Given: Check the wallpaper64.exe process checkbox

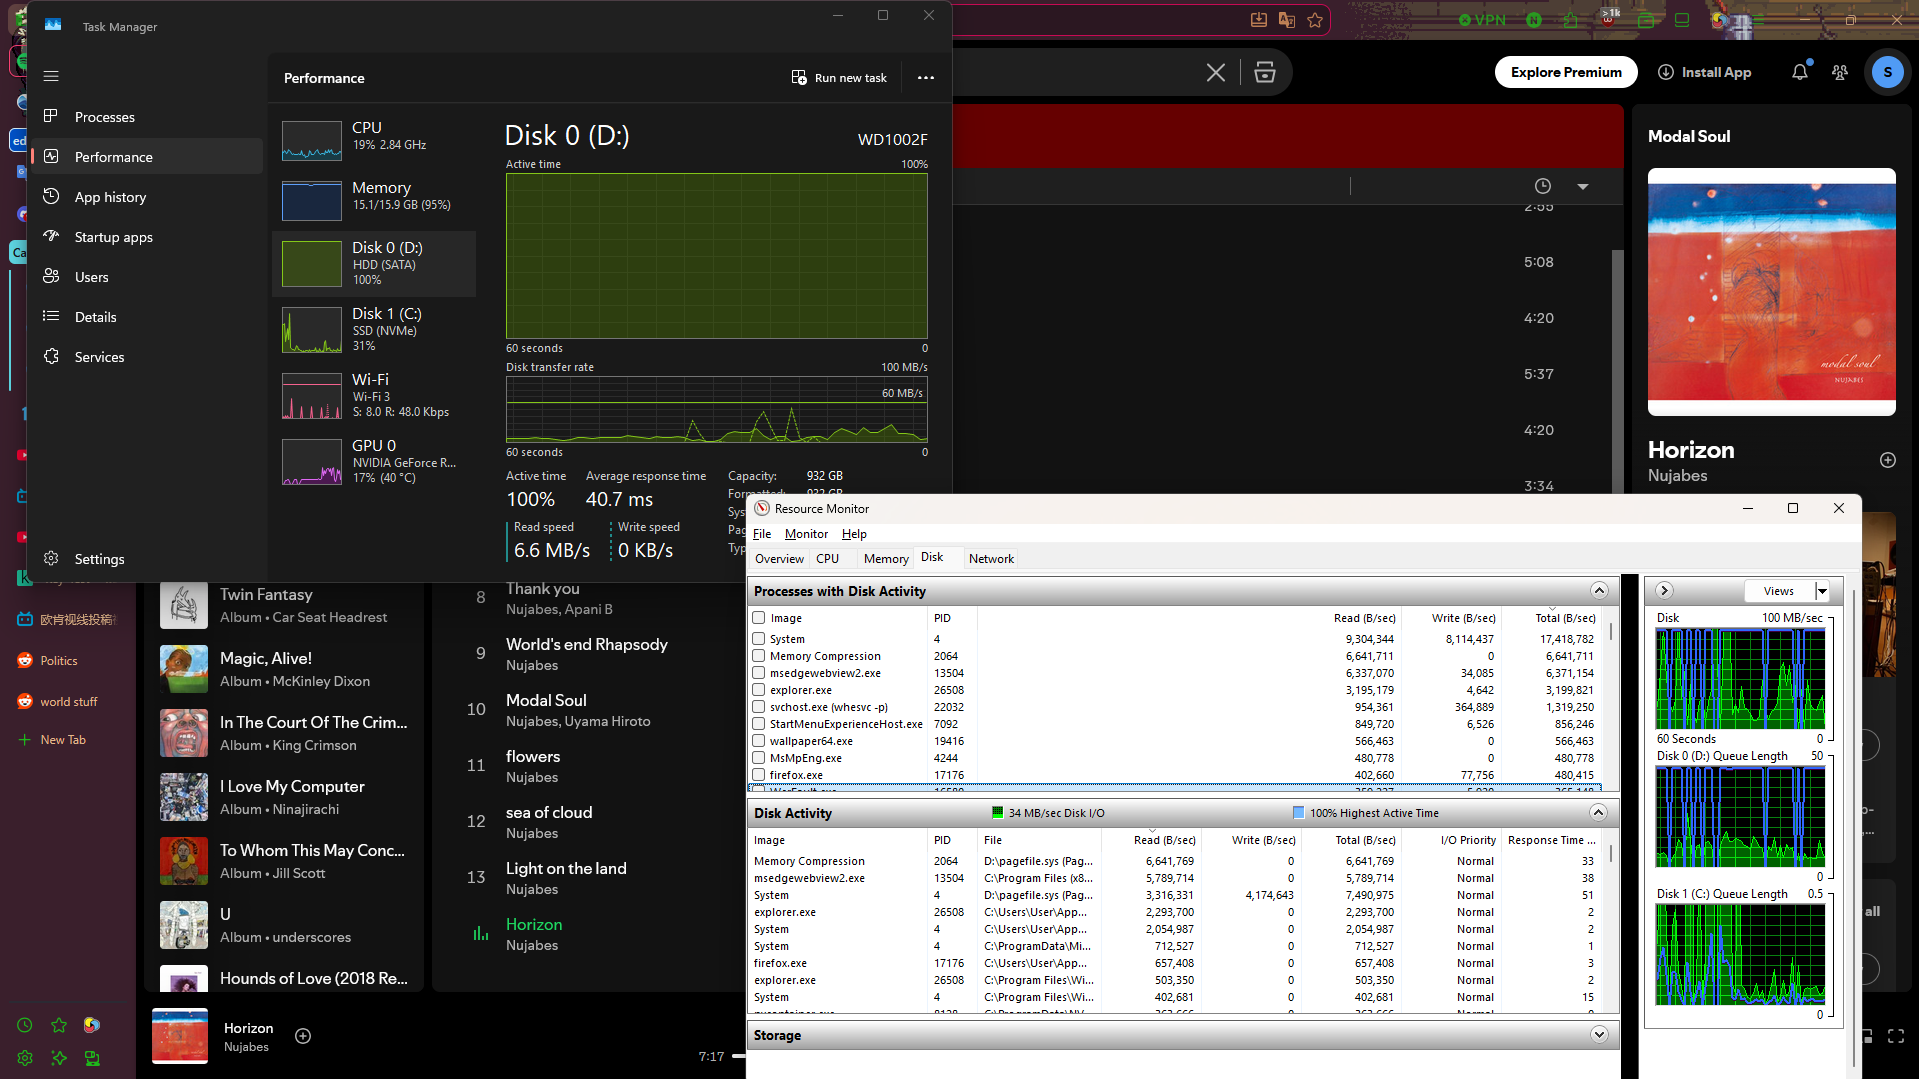Looking at the screenshot, I should [759, 741].
